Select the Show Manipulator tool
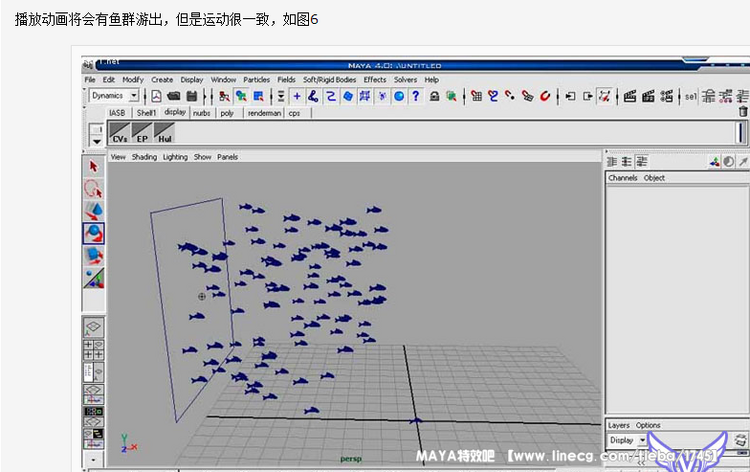 [x=93, y=278]
